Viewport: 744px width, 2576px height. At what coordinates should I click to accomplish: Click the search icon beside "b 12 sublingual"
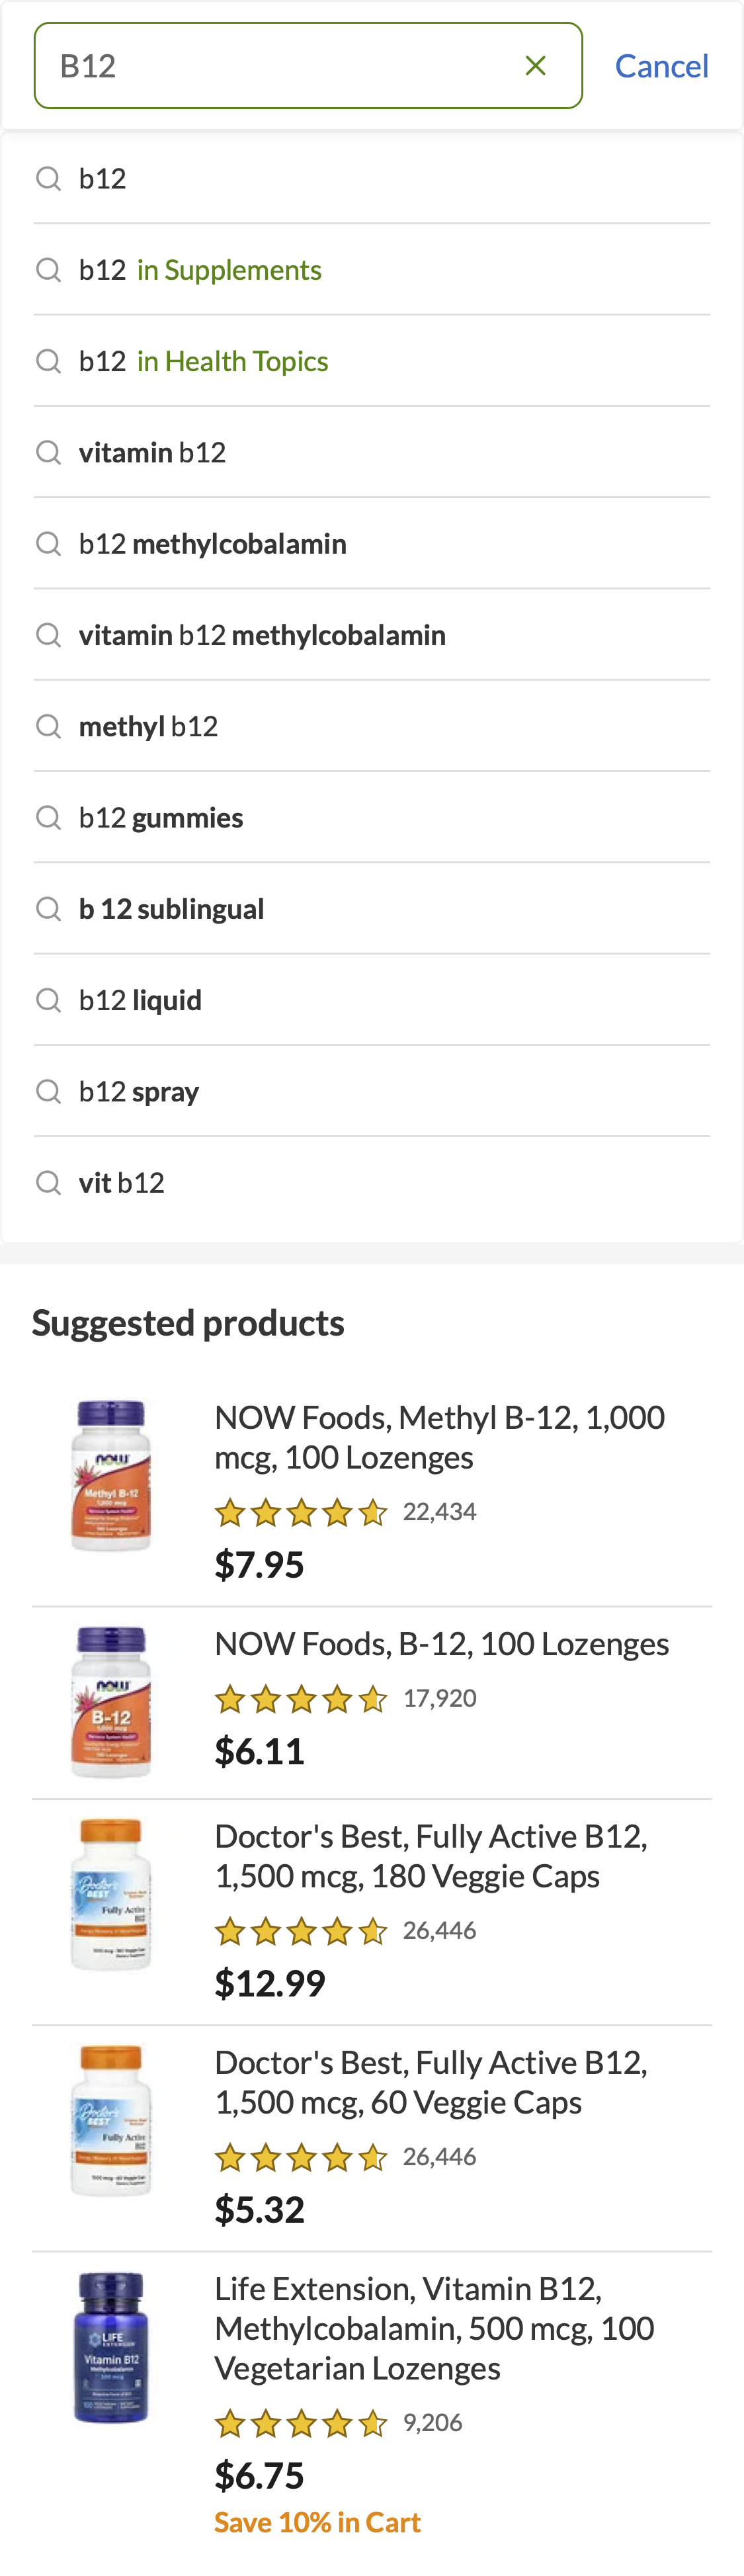(x=48, y=908)
